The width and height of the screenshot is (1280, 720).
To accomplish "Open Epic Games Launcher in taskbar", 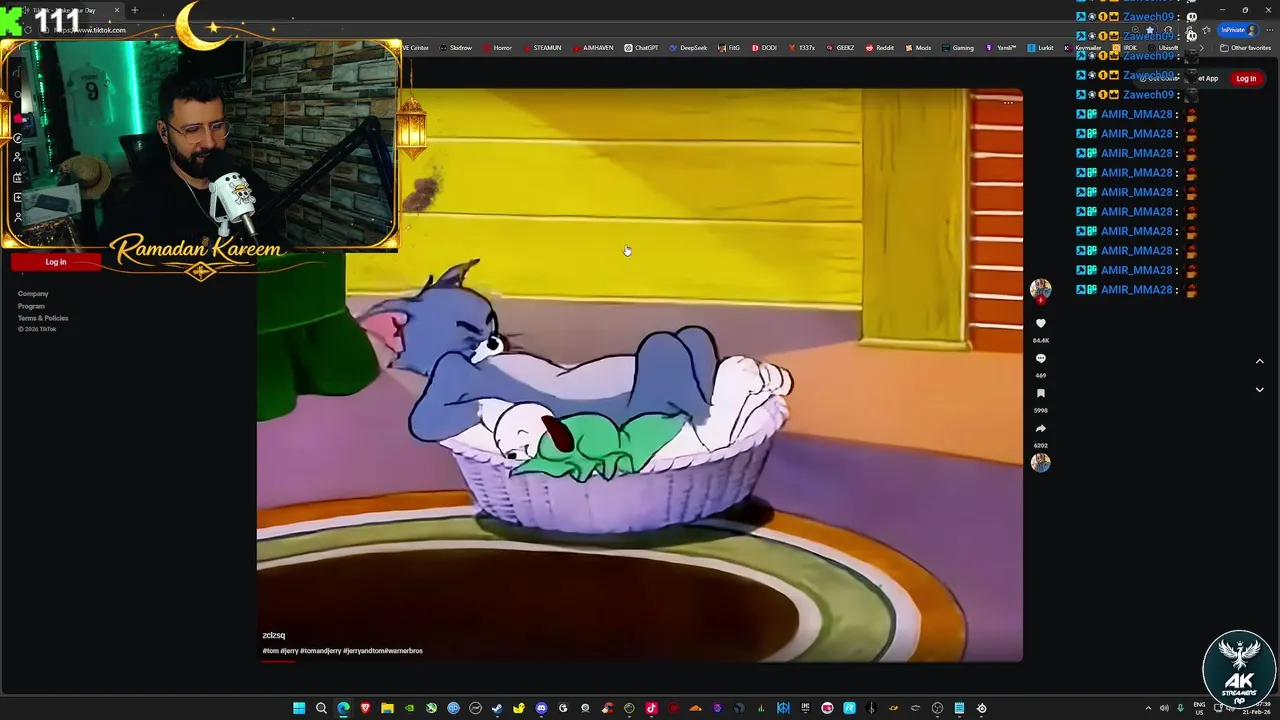I will click(x=805, y=708).
